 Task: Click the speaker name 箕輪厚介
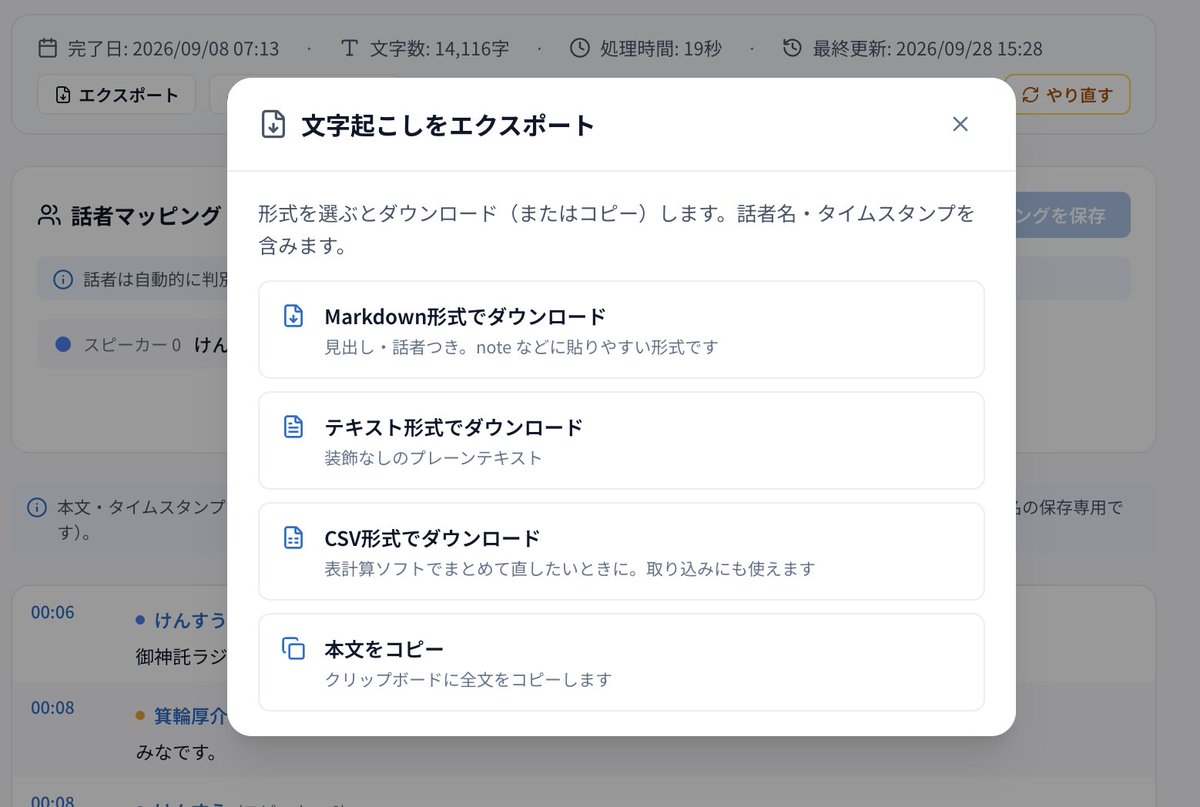point(190,716)
